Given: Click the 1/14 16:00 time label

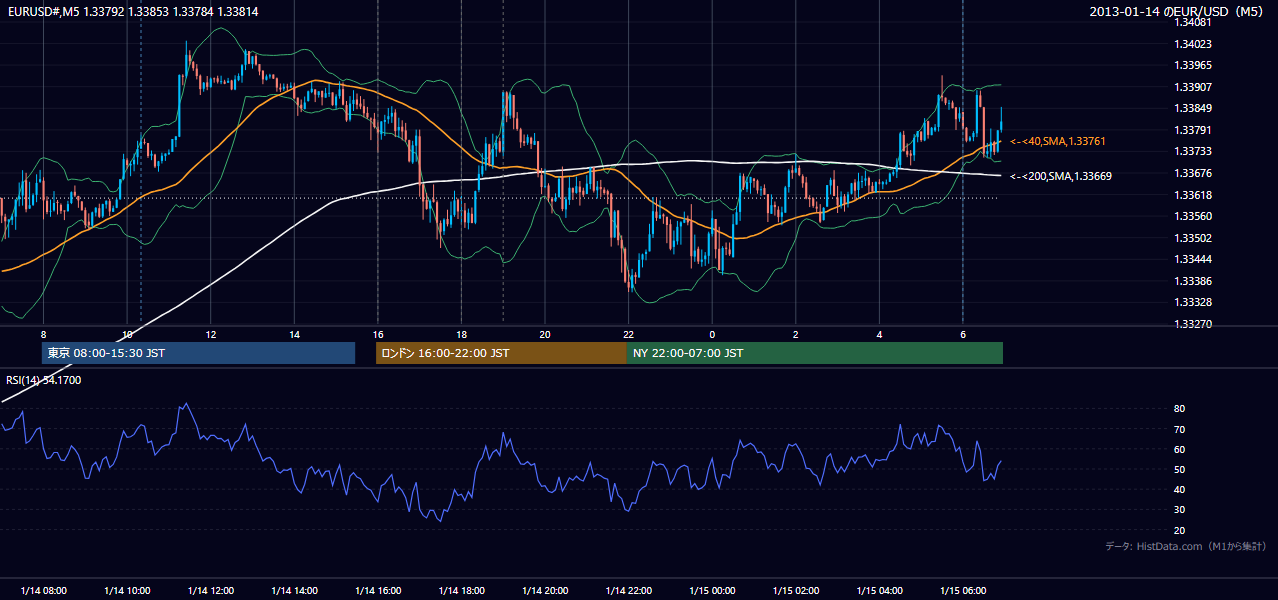Looking at the screenshot, I should pyautogui.click(x=378, y=591).
